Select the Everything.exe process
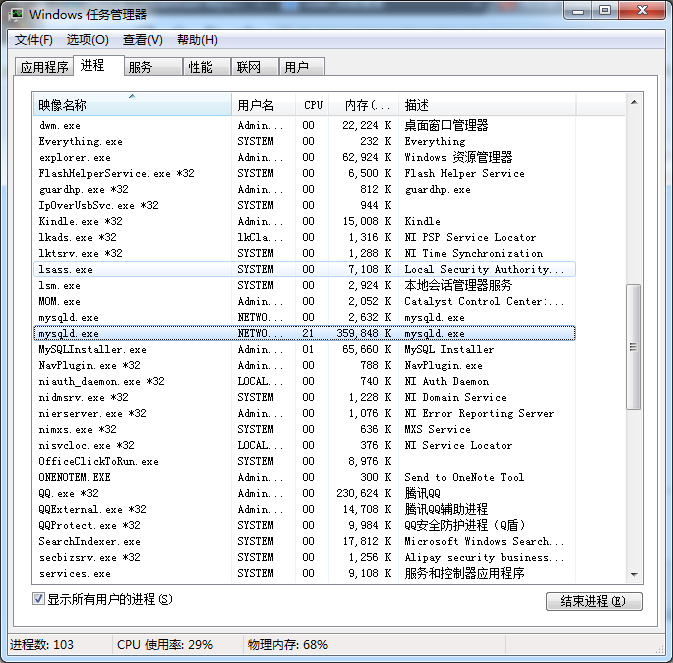This screenshot has height=663, width=673. [304, 141]
